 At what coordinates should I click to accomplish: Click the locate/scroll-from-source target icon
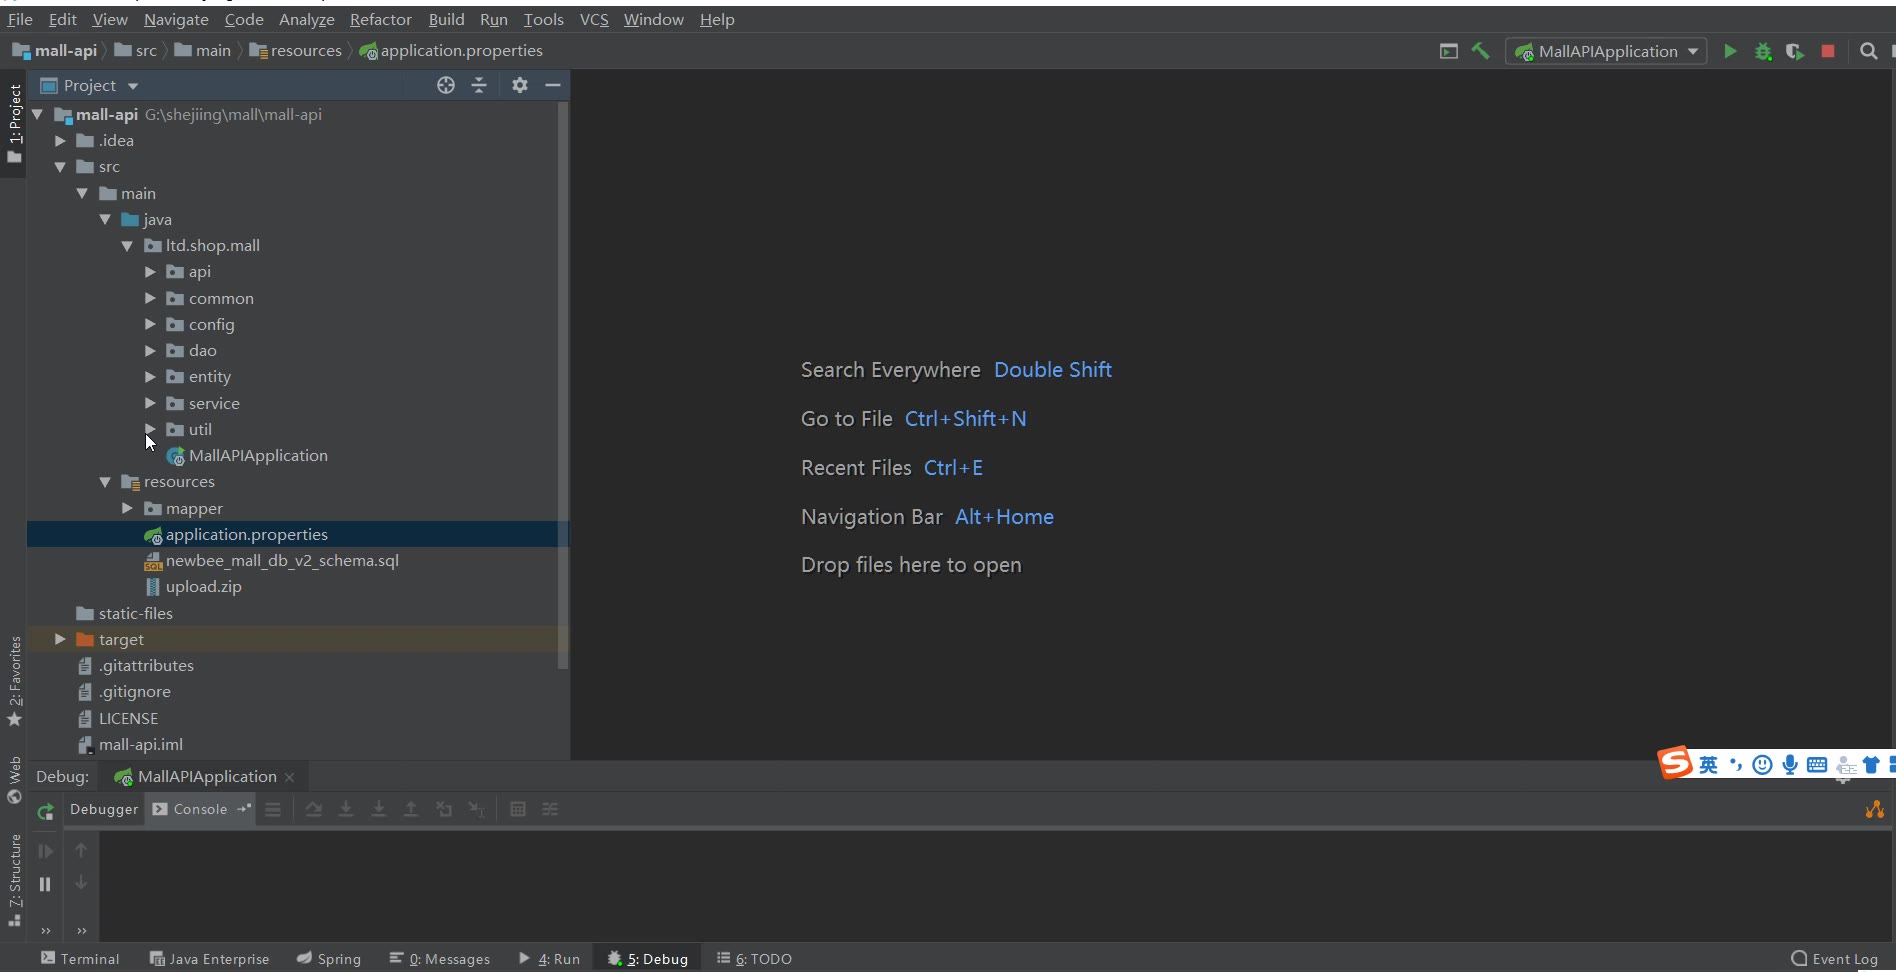point(446,85)
